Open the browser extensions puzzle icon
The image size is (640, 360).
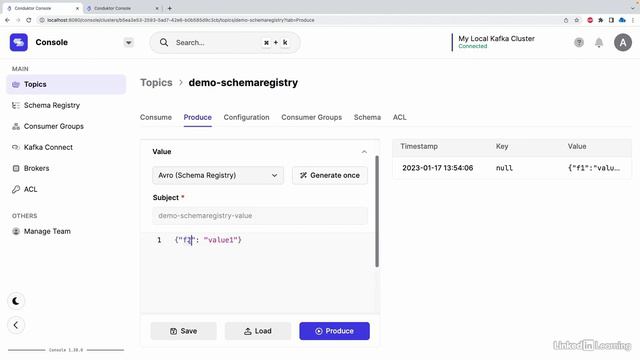pos(600,20)
